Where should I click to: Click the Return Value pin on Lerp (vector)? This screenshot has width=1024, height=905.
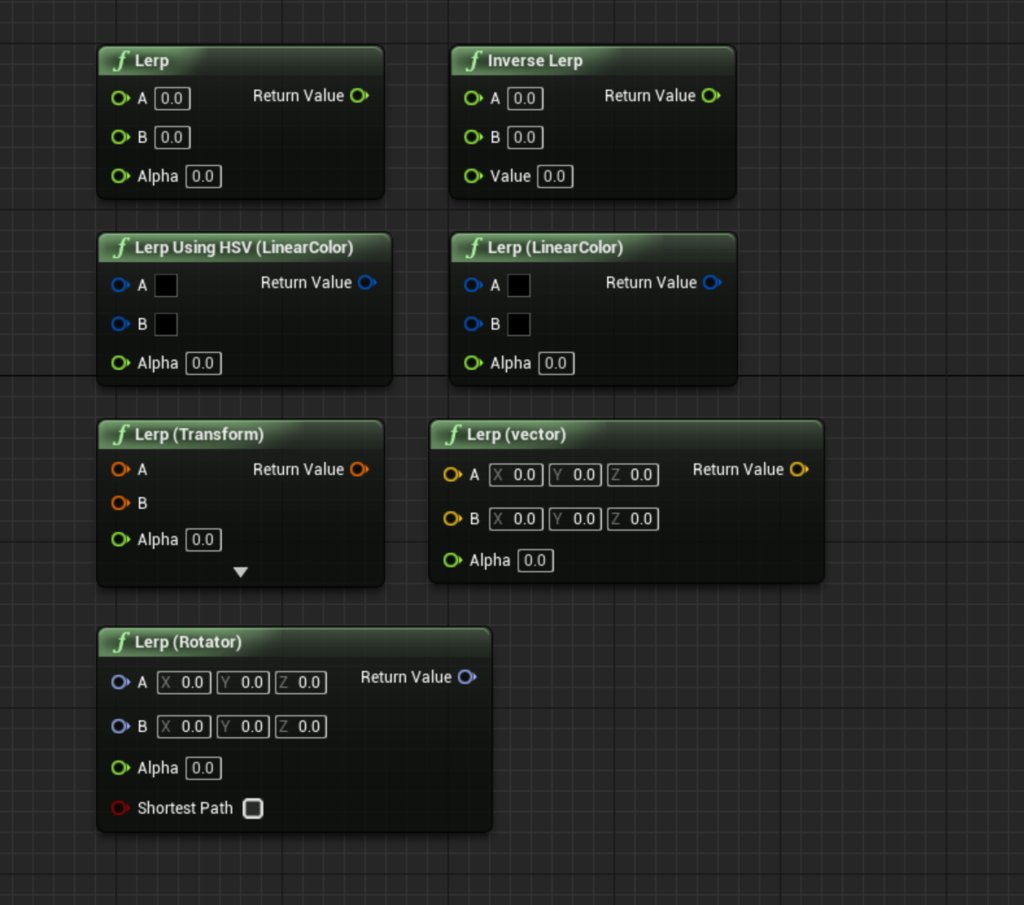point(797,468)
